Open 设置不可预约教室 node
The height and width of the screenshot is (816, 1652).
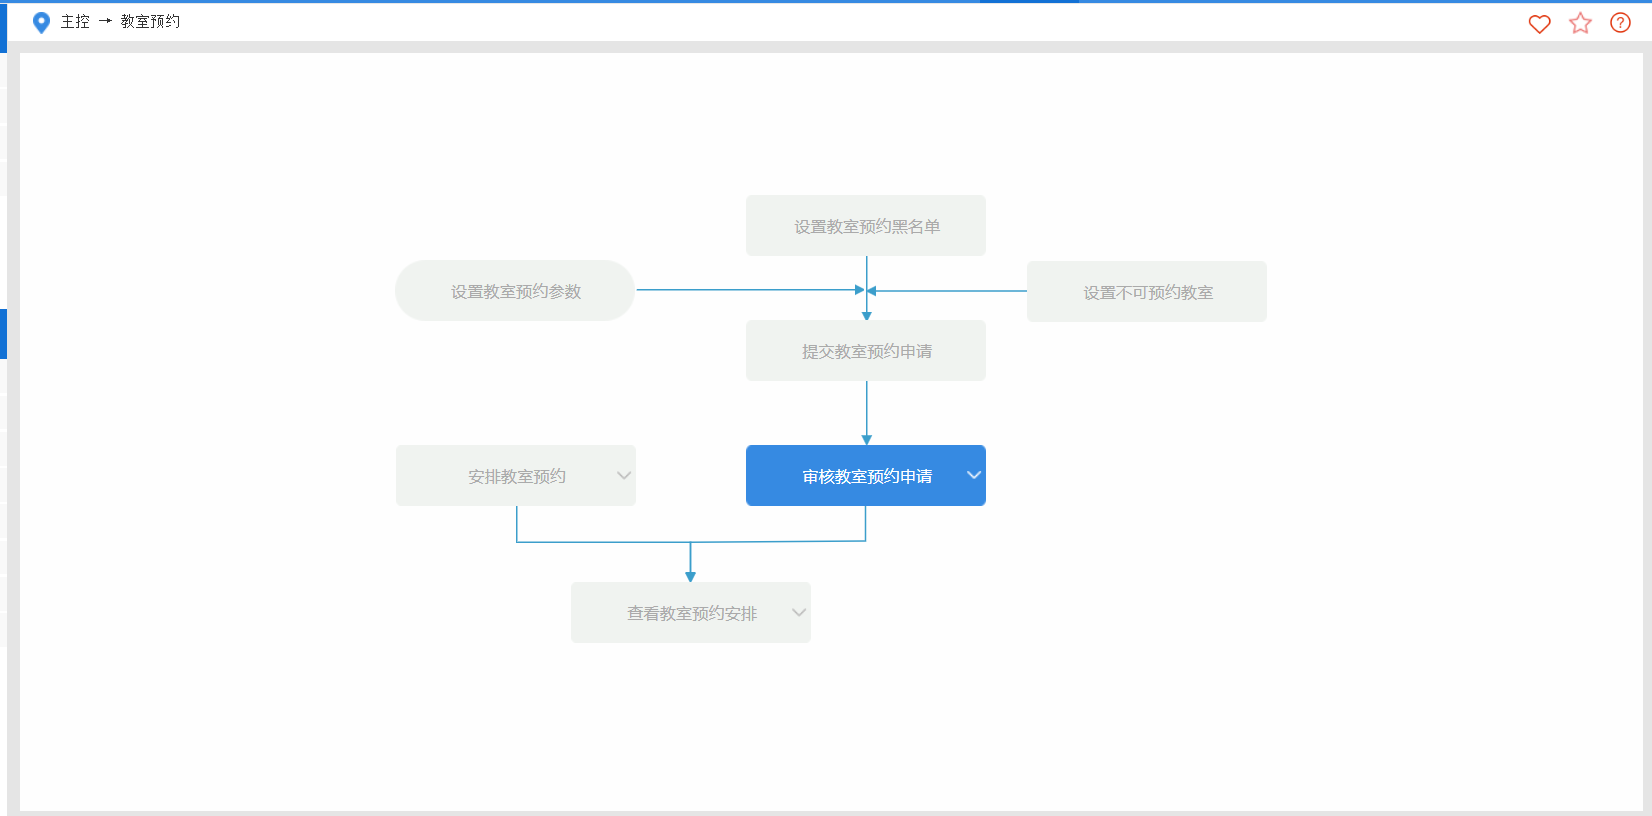pos(1147,292)
